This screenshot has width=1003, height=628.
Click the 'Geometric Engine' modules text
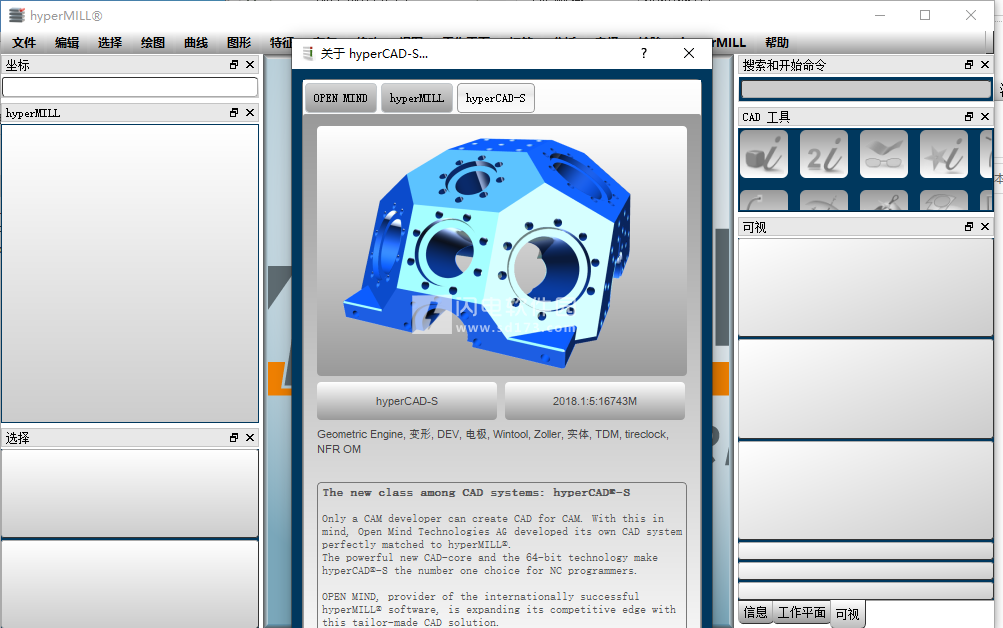[493, 441]
